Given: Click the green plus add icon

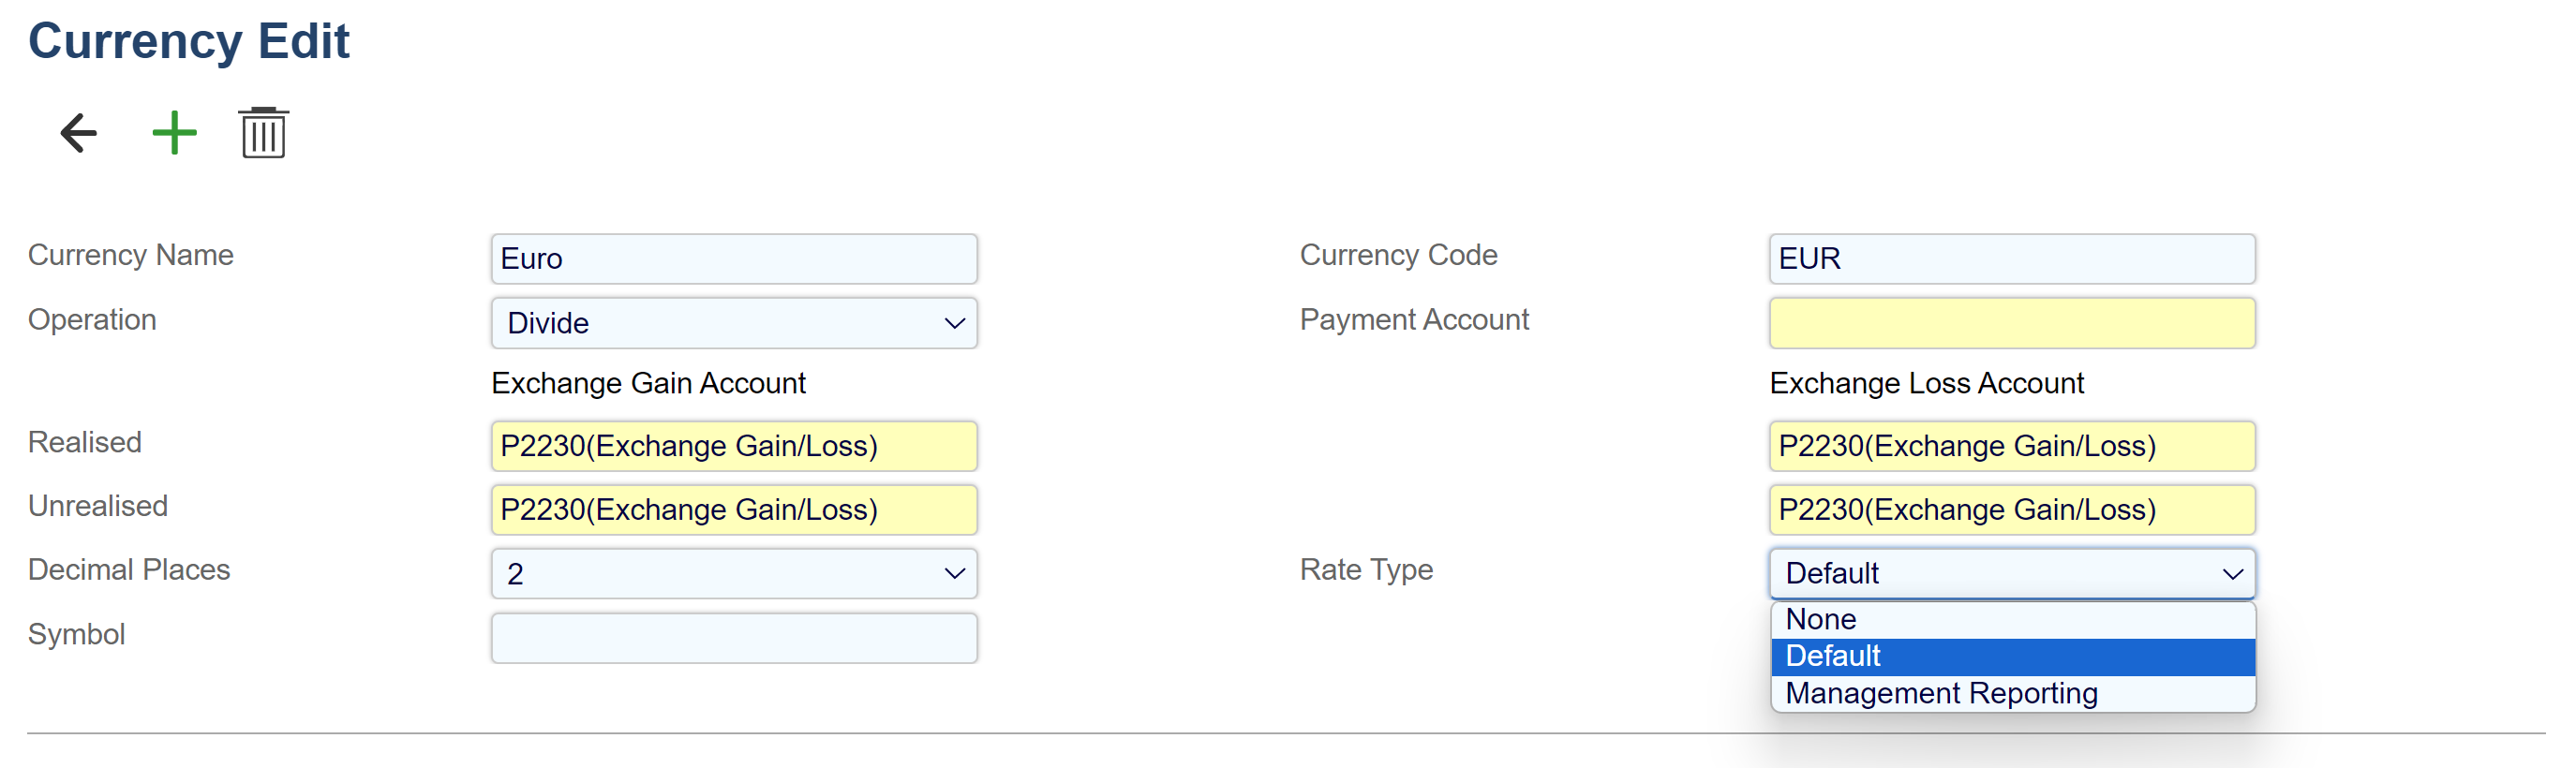Looking at the screenshot, I should [x=174, y=133].
